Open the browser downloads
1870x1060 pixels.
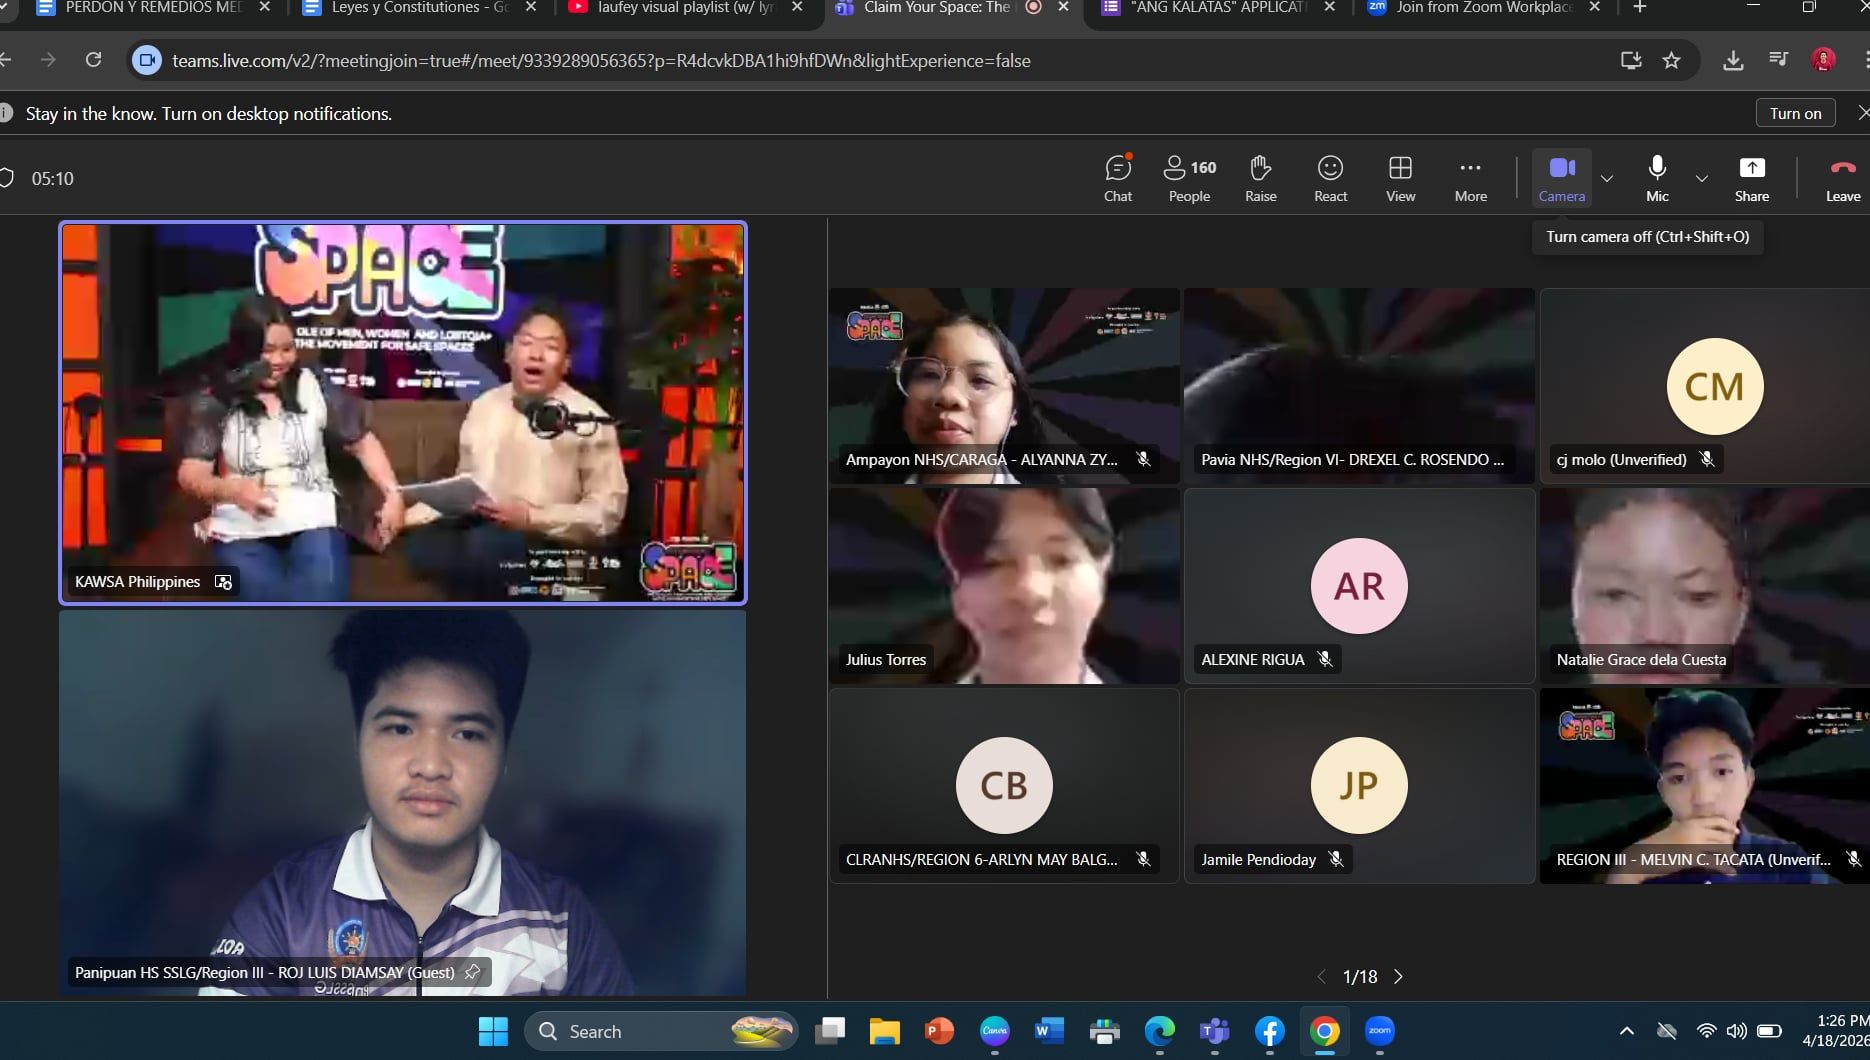point(1733,61)
